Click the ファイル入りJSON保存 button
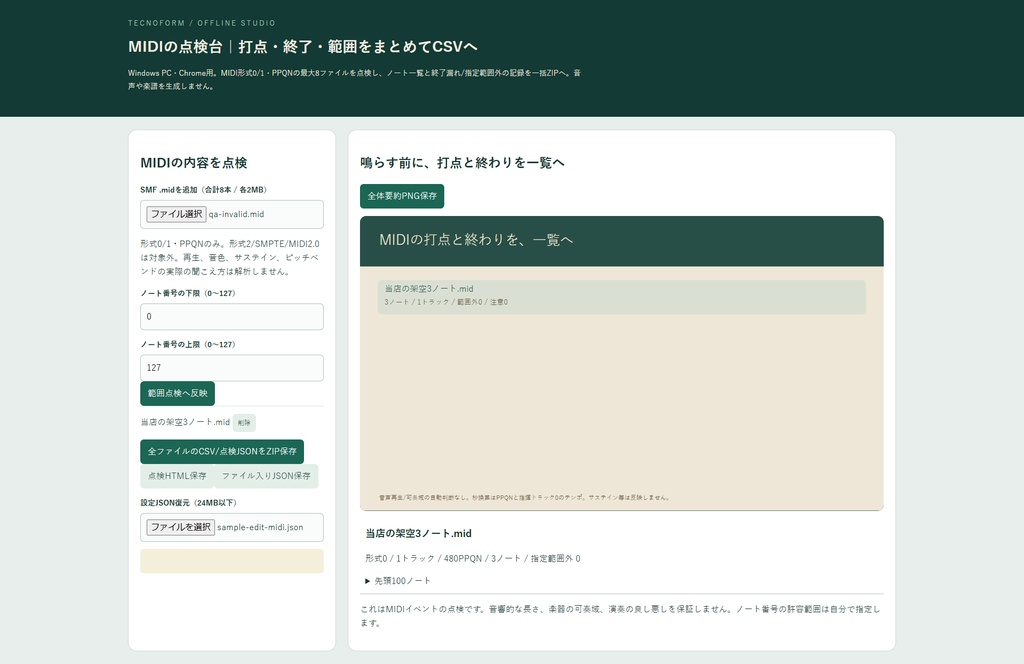Image resolution: width=1024 pixels, height=664 pixels. (x=266, y=476)
